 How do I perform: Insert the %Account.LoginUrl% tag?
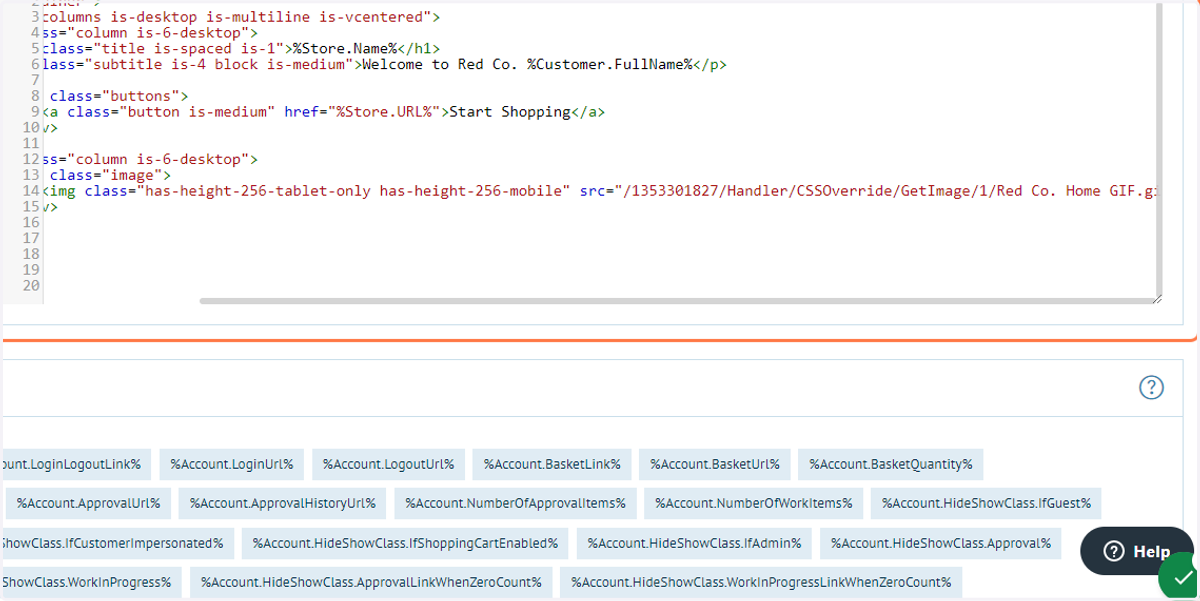pos(232,464)
